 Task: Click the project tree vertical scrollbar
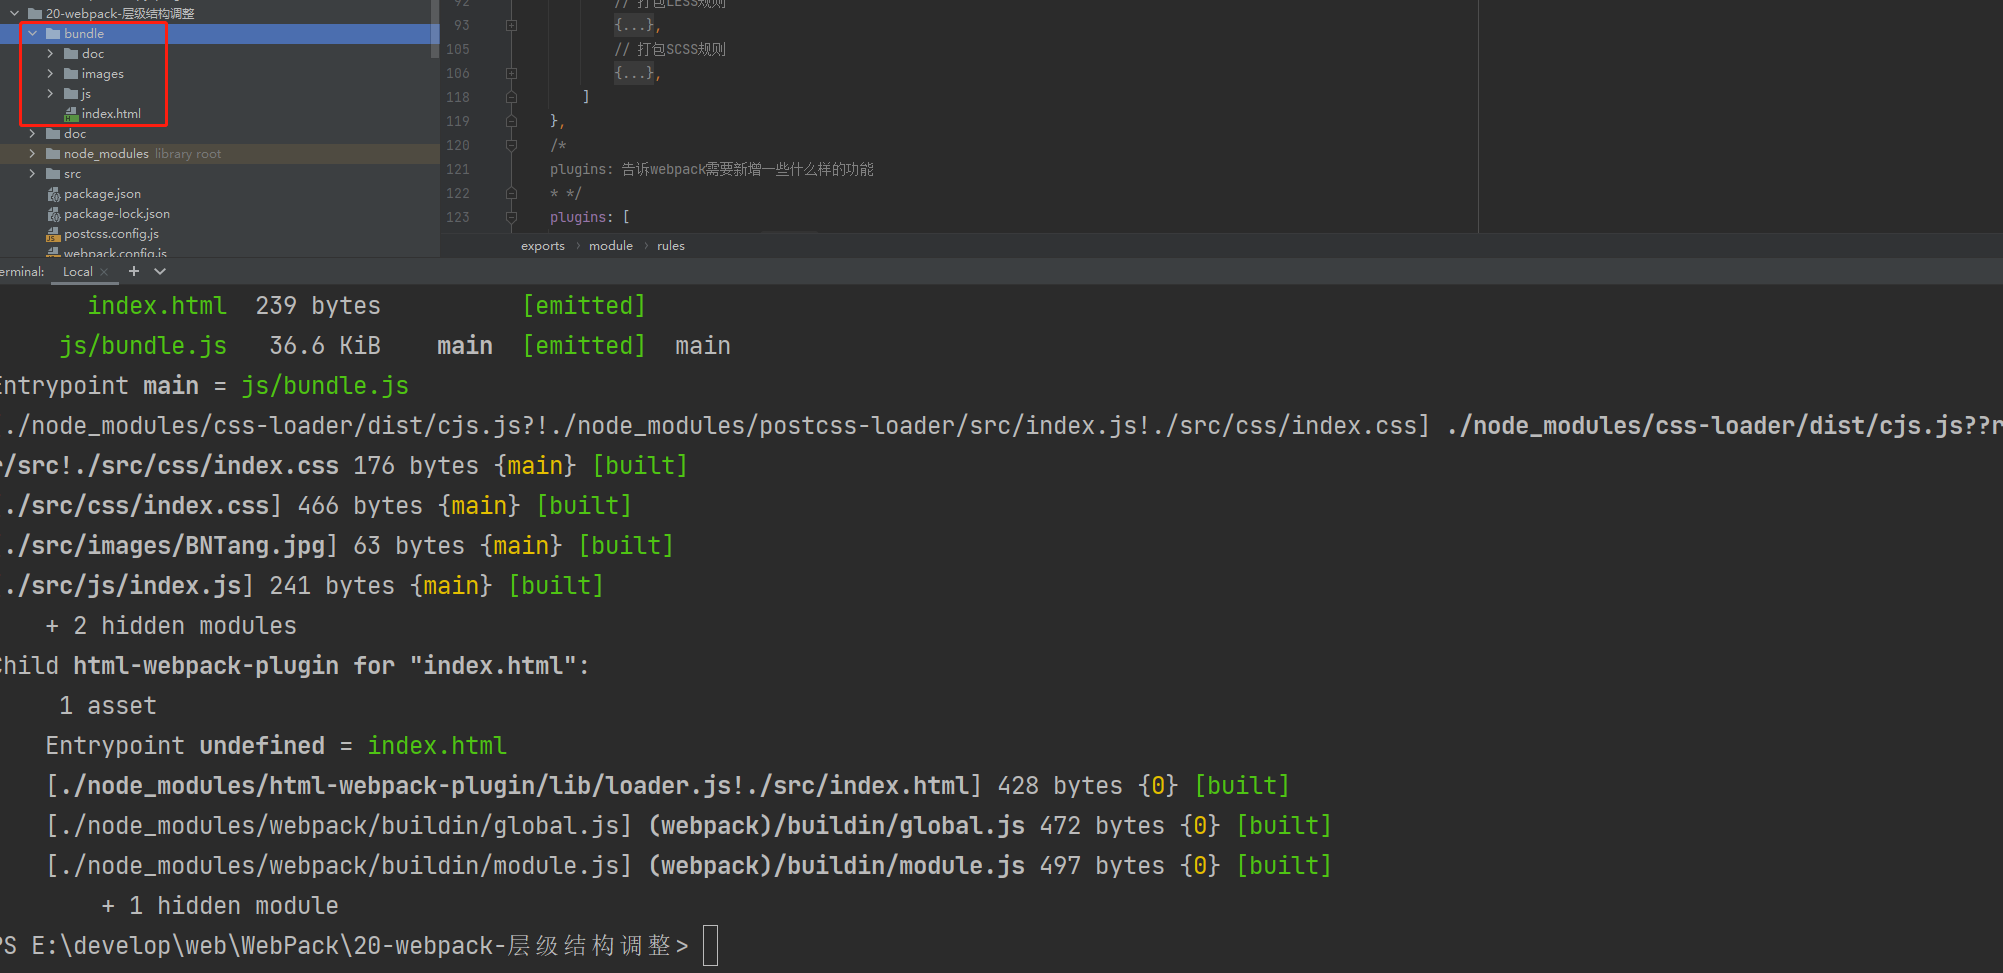coord(435,28)
